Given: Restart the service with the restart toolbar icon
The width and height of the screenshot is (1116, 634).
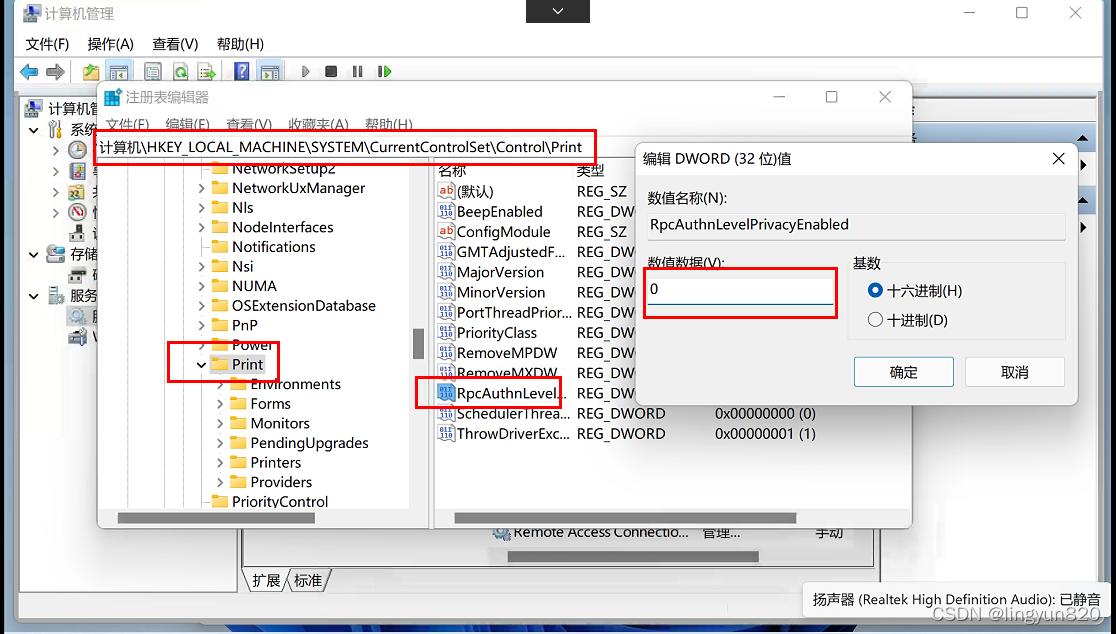Looking at the screenshot, I should coord(384,71).
